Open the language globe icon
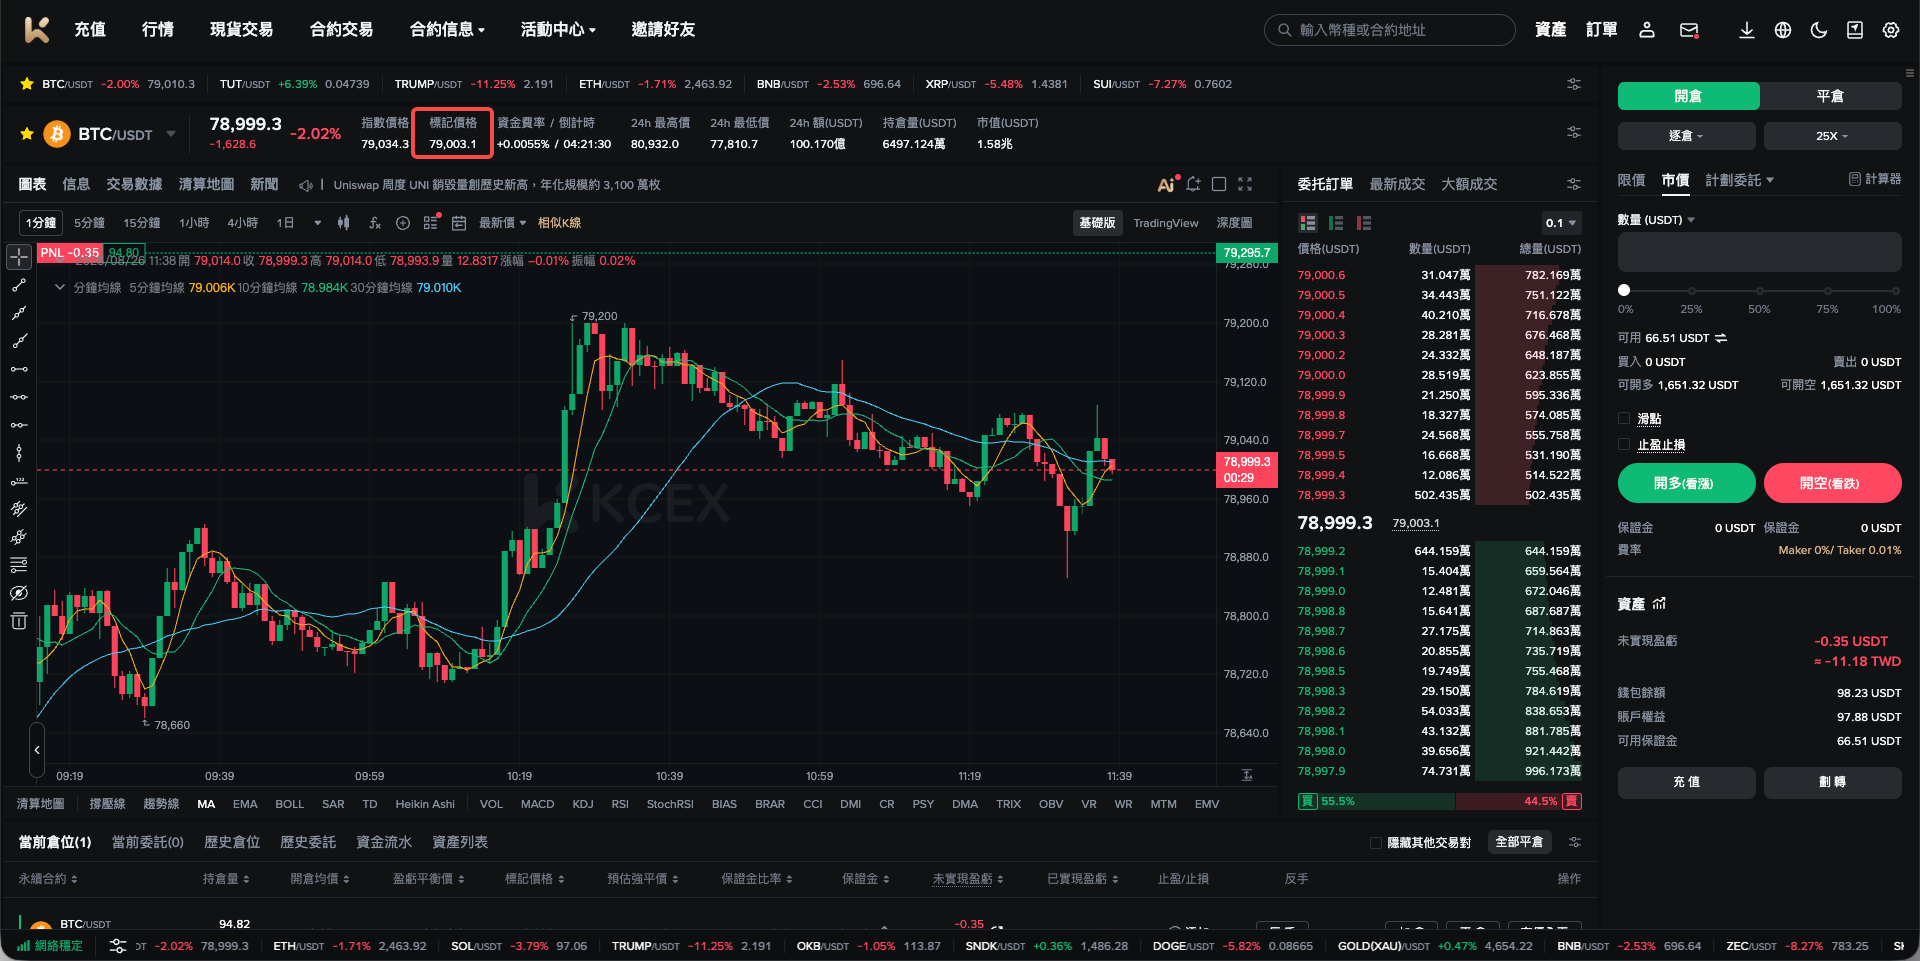The height and width of the screenshot is (961, 1920). click(1783, 30)
